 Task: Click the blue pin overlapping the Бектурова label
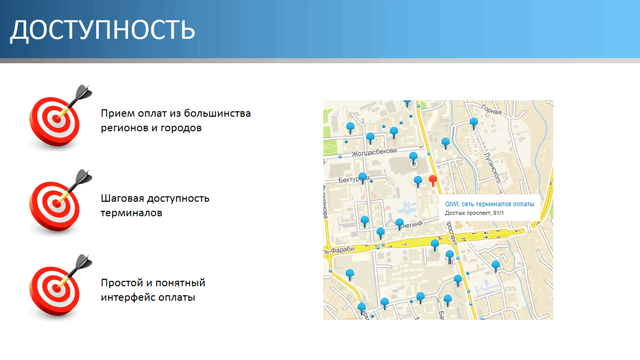pos(362,178)
